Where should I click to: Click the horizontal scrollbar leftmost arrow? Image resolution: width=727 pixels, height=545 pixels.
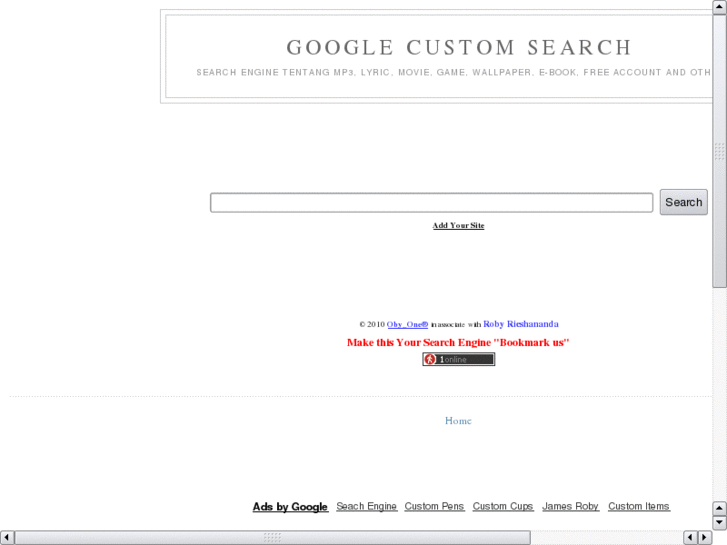(x=6, y=538)
